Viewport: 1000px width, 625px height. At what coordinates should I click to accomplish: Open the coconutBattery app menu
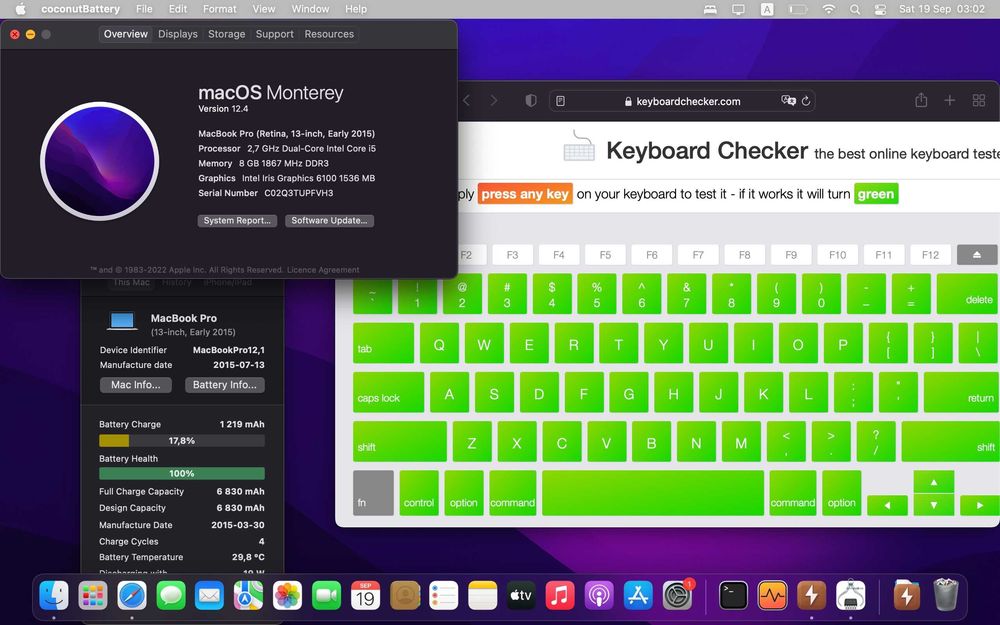click(80, 9)
